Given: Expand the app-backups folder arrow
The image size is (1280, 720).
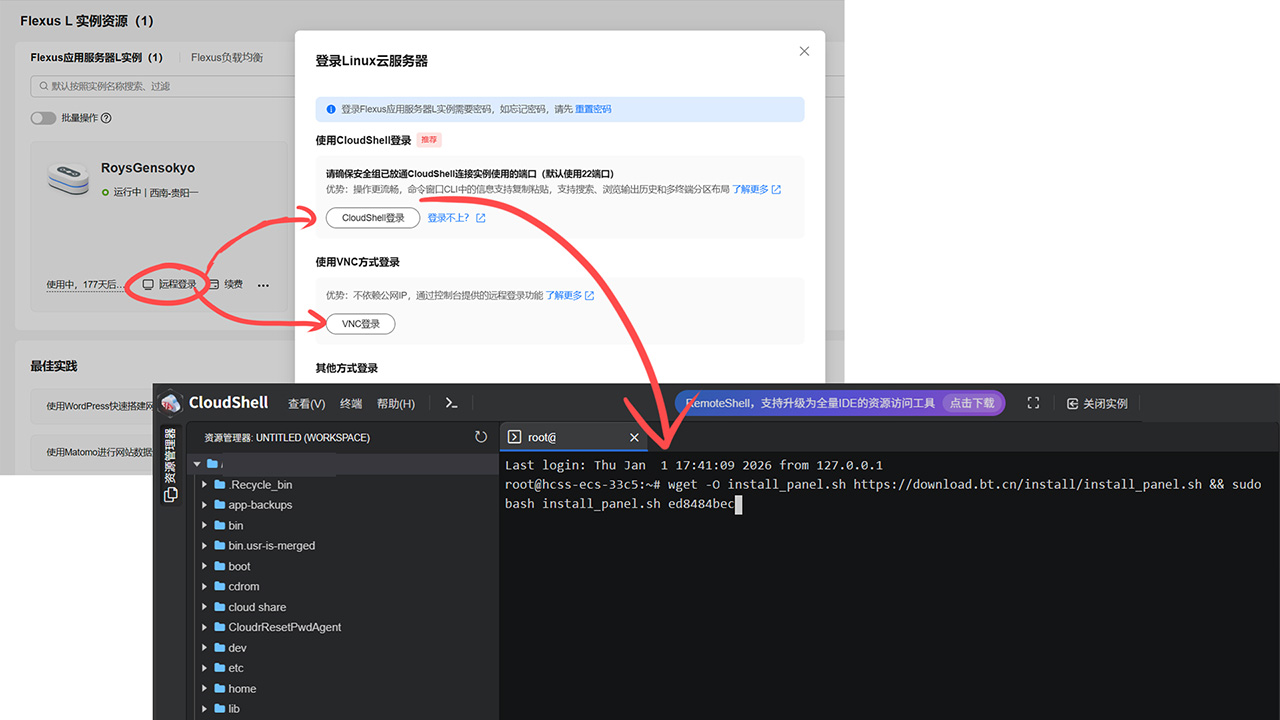Looking at the screenshot, I should tap(205, 505).
